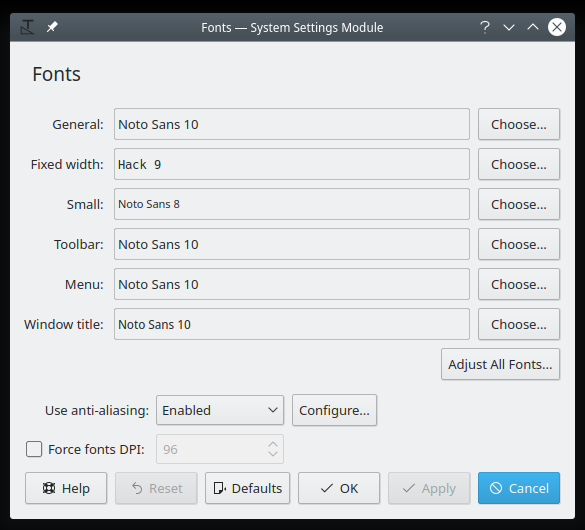Click the Hack 9 fixed width preview
The image size is (585, 530).
(292, 164)
